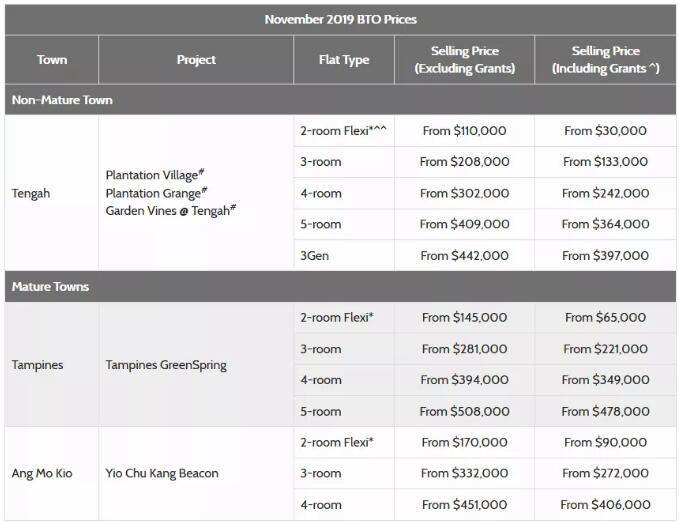Viewport: 679px width, 522px height.
Task: Select the Tengah town cell
Action: pos(31,193)
